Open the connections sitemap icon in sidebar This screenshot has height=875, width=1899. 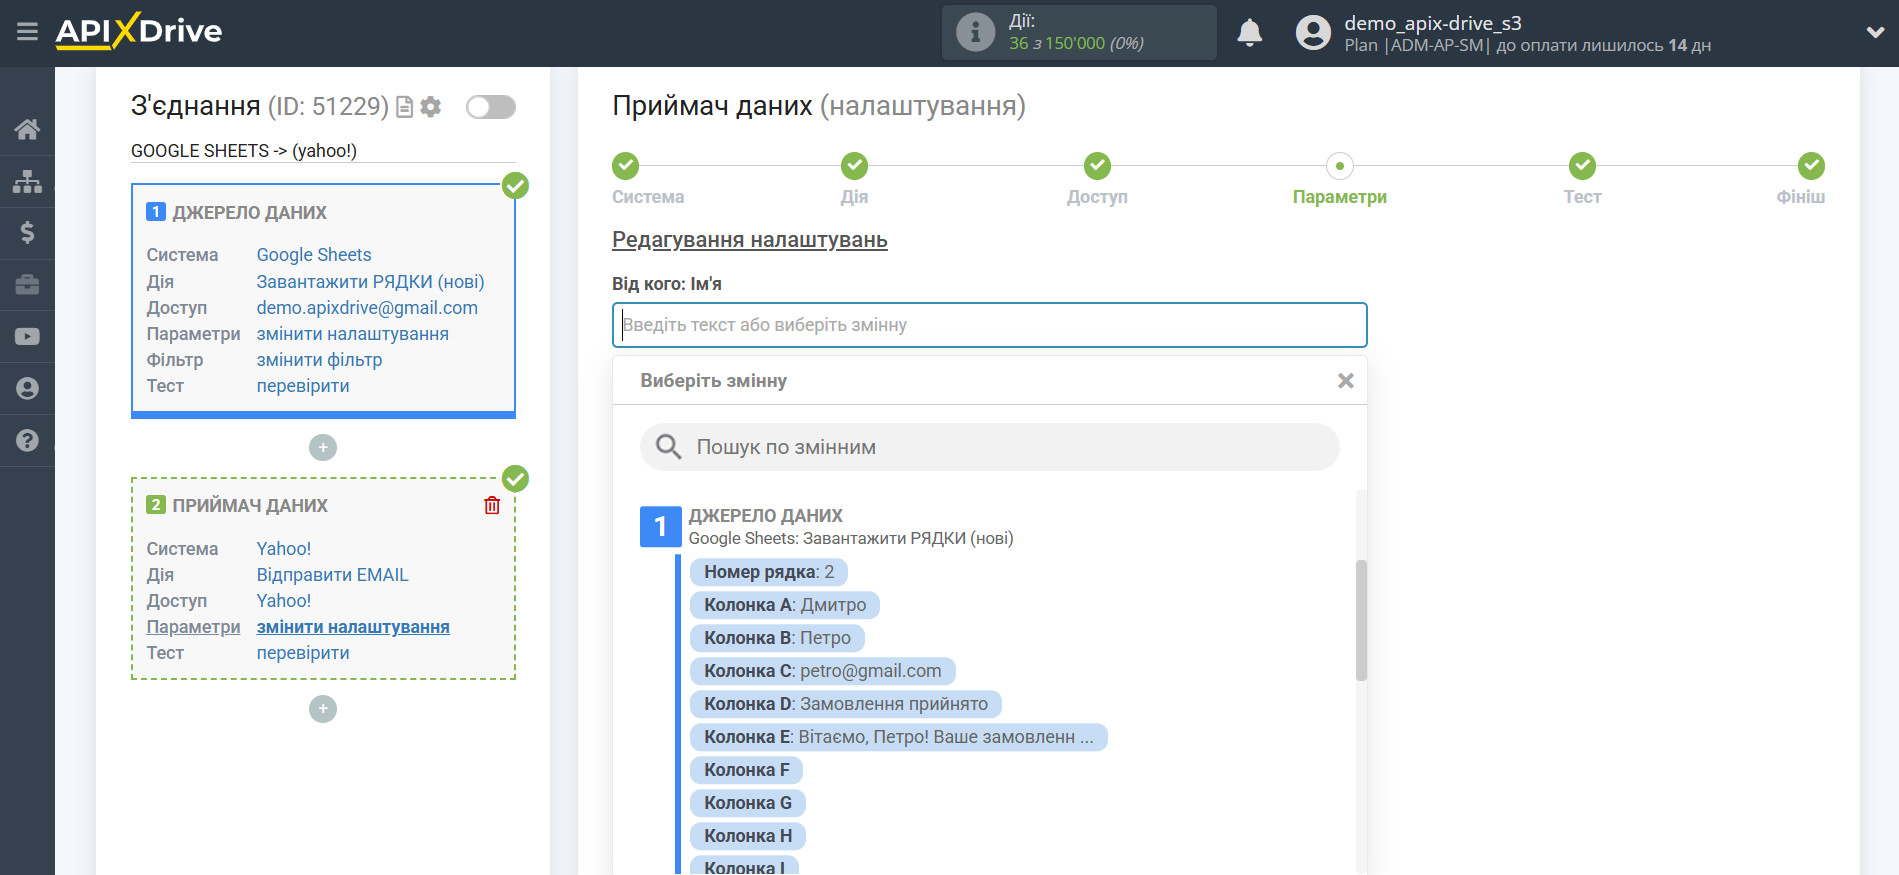(x=27, y=181)
